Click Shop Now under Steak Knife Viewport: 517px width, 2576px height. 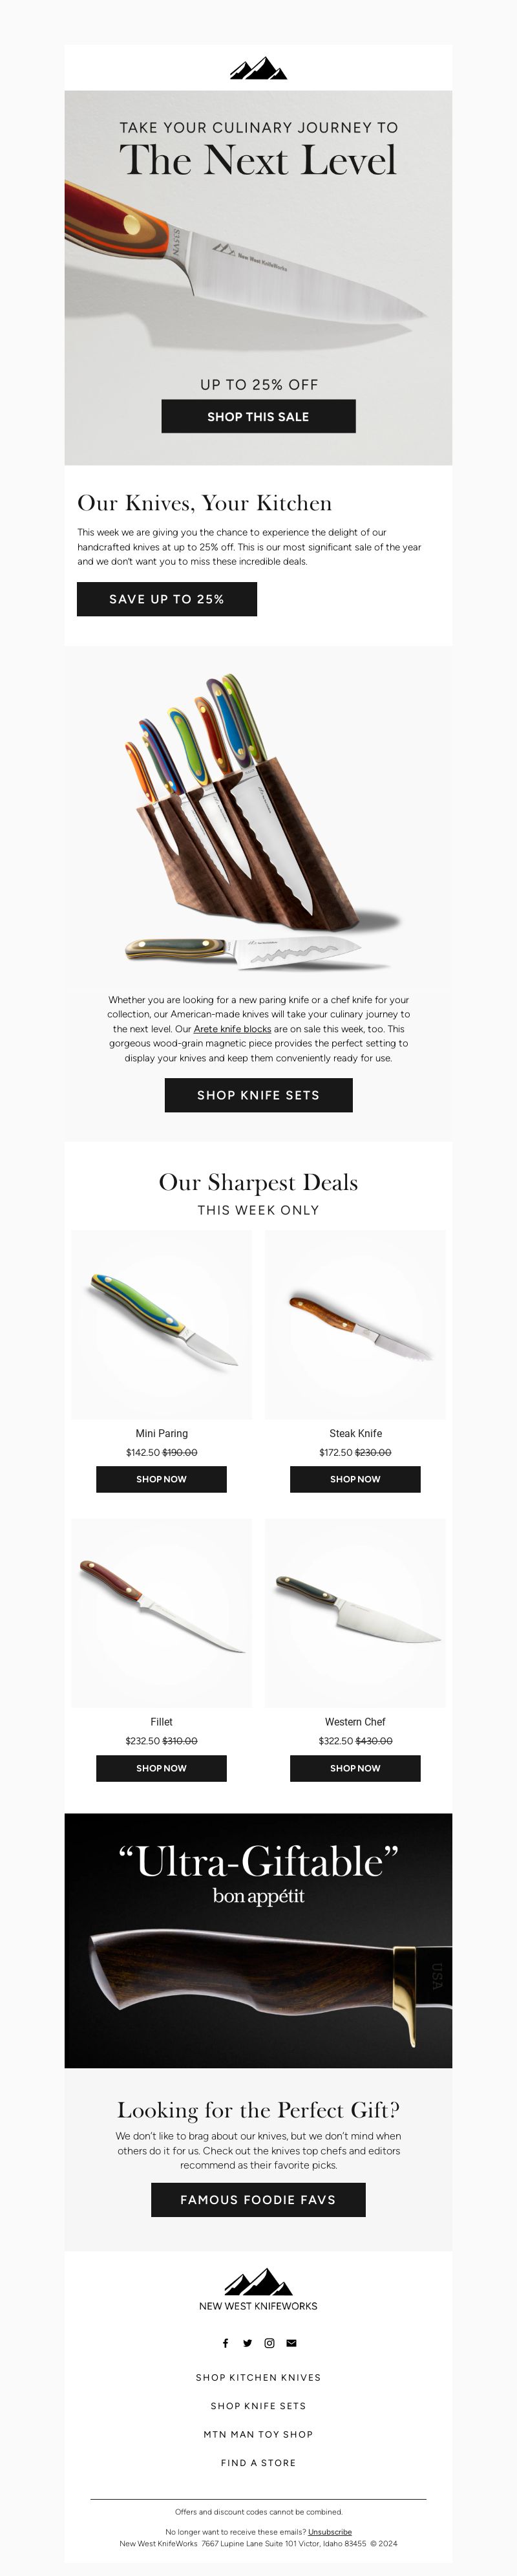355,1479
